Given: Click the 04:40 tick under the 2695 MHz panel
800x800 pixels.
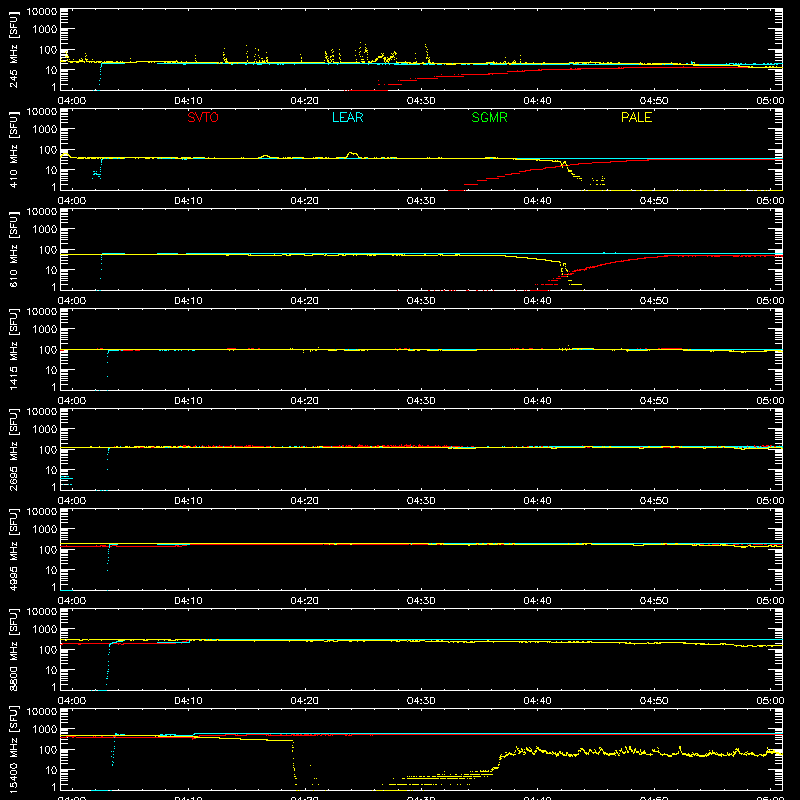Looking at the screenshot, I should tap(537, 501).
